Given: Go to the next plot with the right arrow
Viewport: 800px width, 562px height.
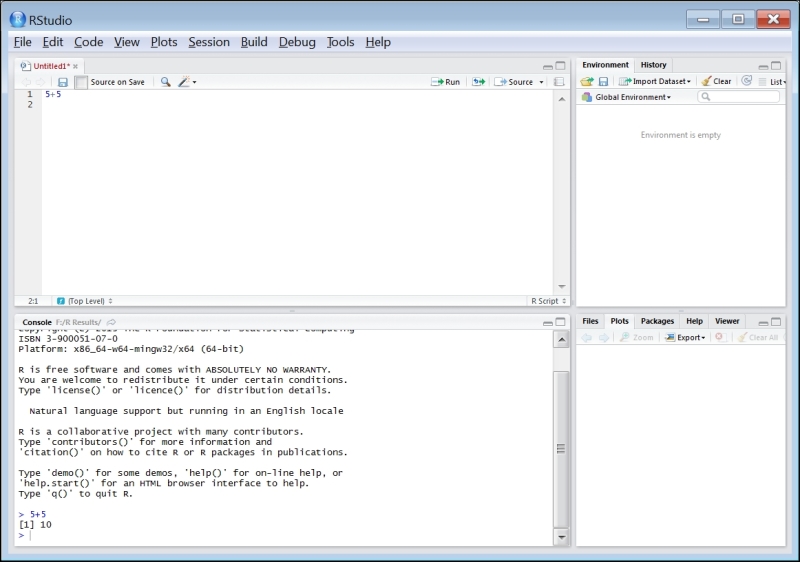Looking at the screenshot, I should pyautogui.click(x=603, y=338).
